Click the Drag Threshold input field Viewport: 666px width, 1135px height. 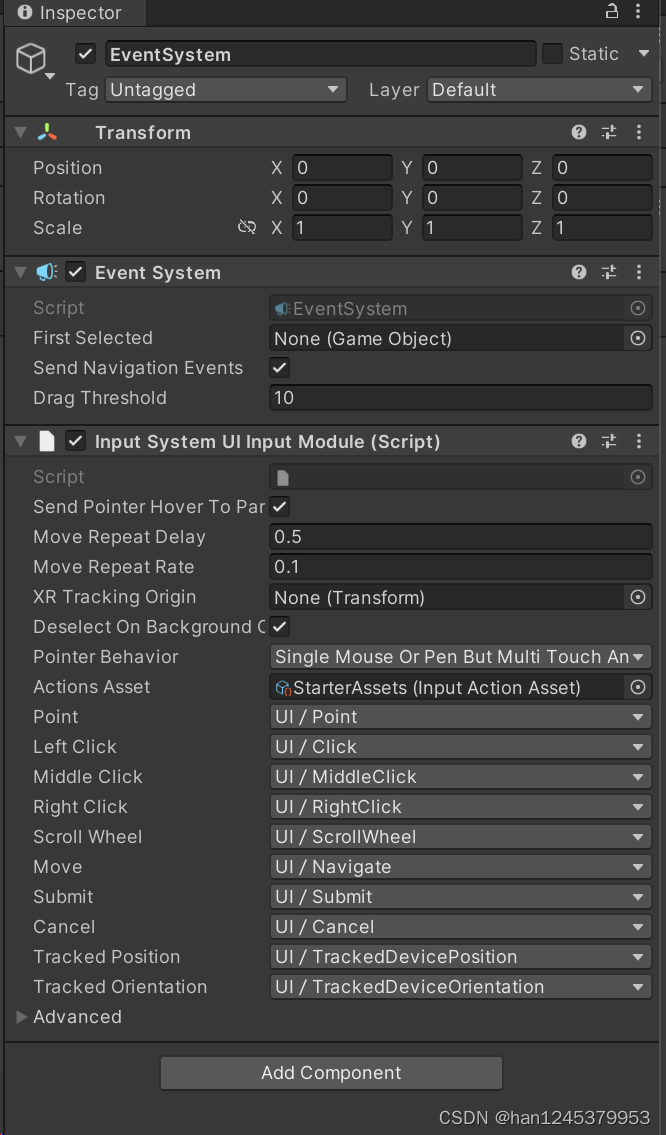(460, 398)
